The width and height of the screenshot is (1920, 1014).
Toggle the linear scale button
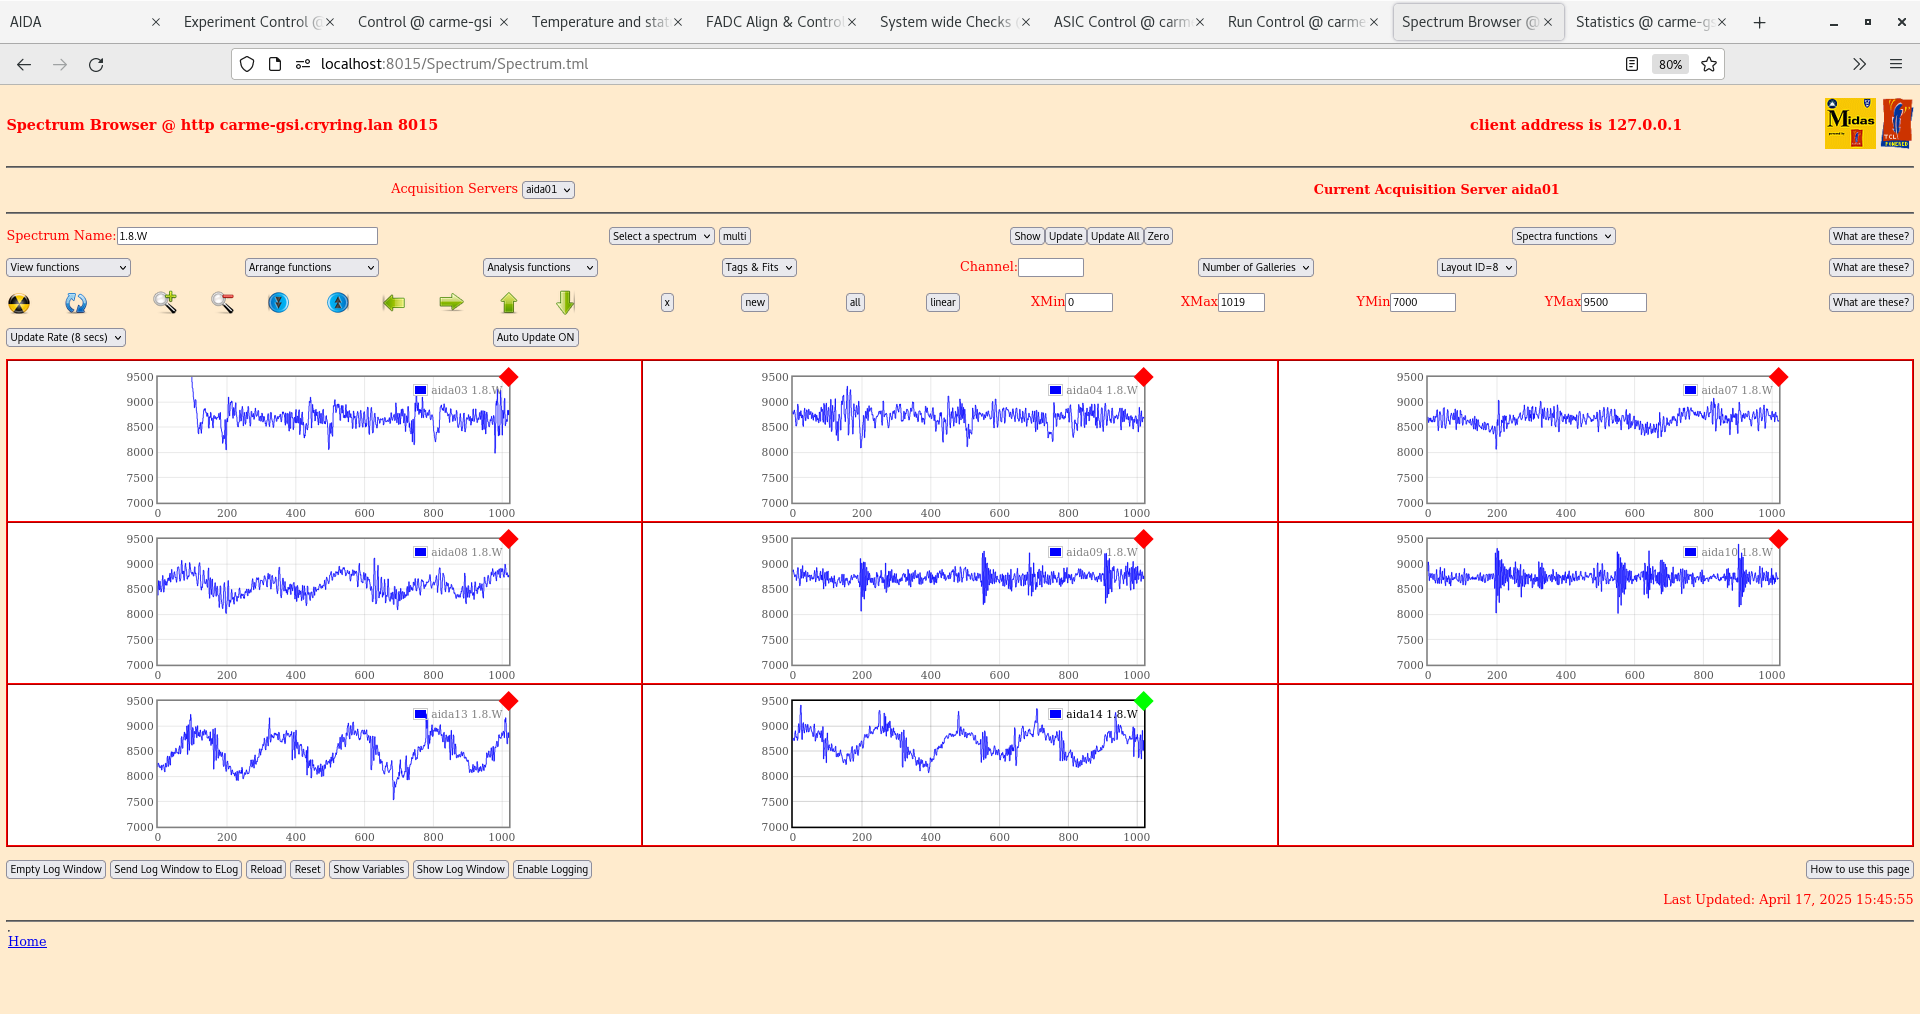point(942,302)
